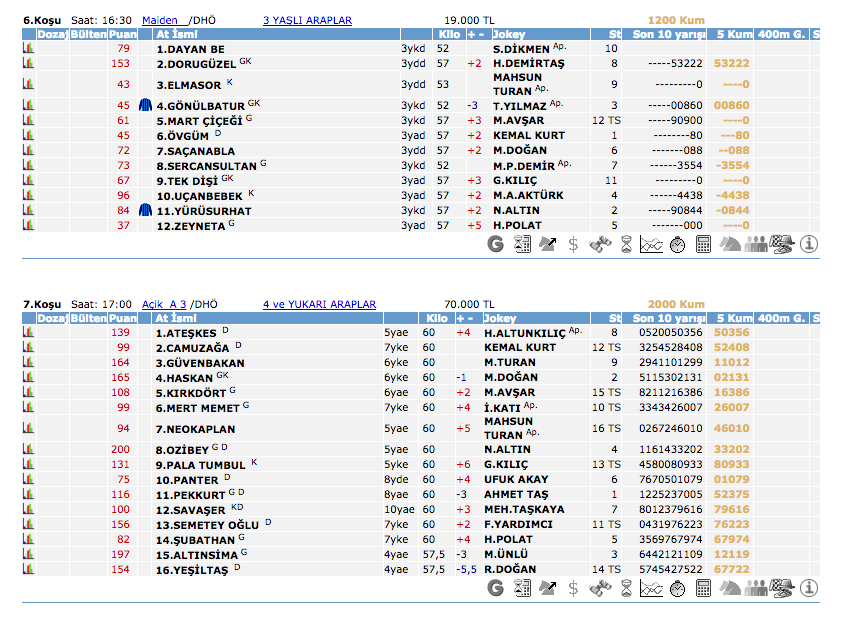Open bar chart icon beside 1.ATEŞKES
Viewport: 843px width, 622px height.
[x=28, y=332]
